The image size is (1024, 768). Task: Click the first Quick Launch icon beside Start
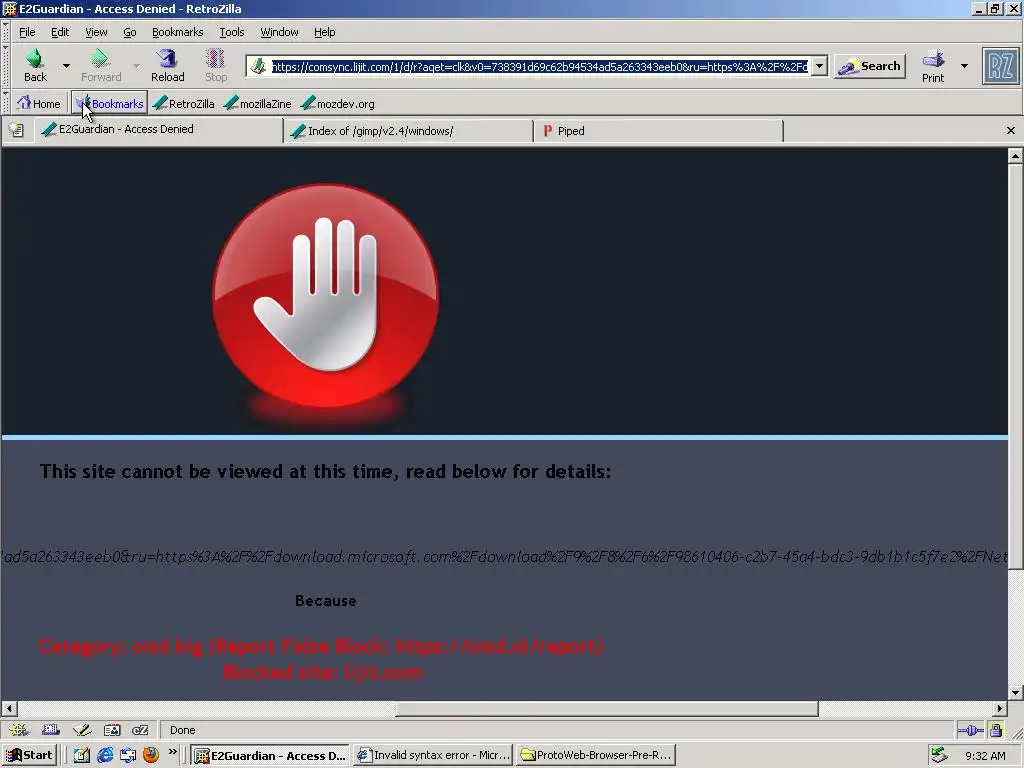tap(82, 755)
